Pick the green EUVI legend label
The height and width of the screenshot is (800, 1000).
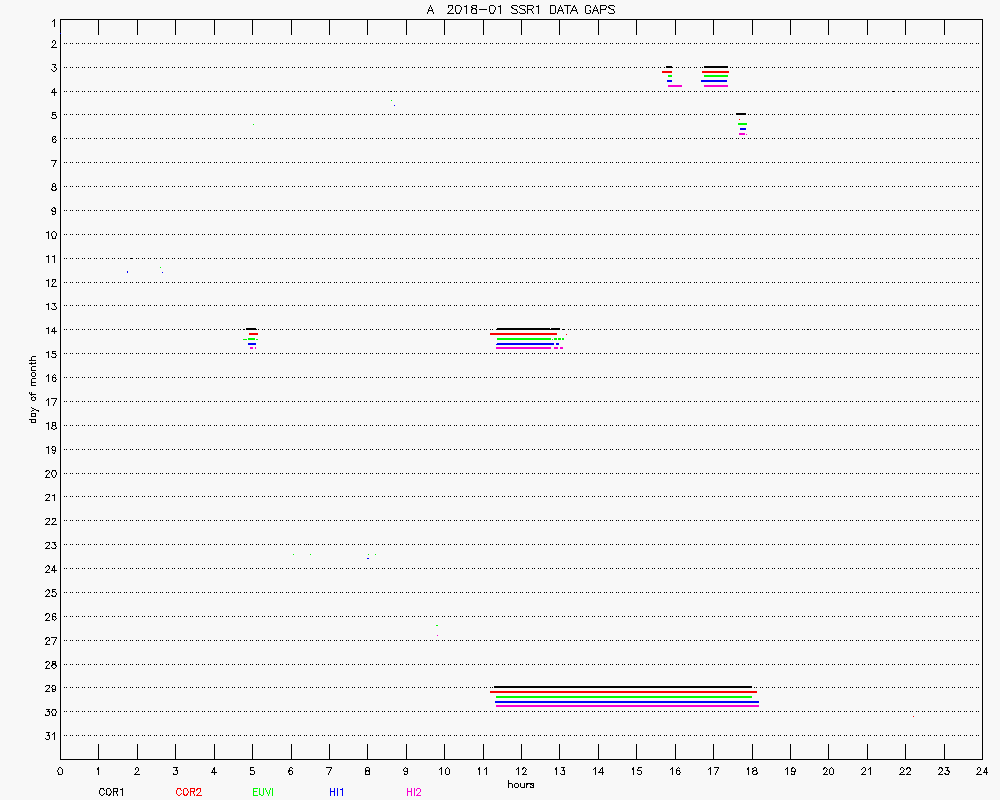coord(263,792)
